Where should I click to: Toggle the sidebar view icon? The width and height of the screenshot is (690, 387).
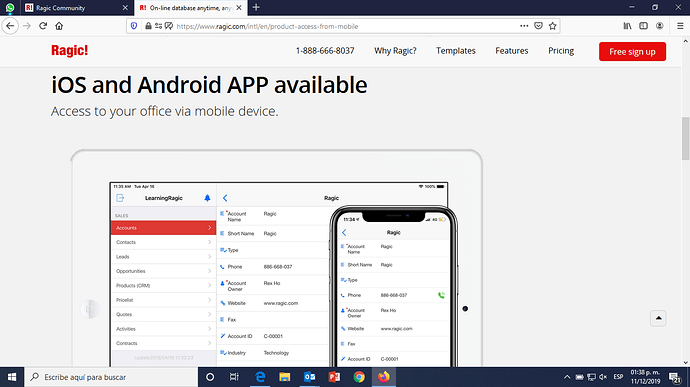click(643, 26)
